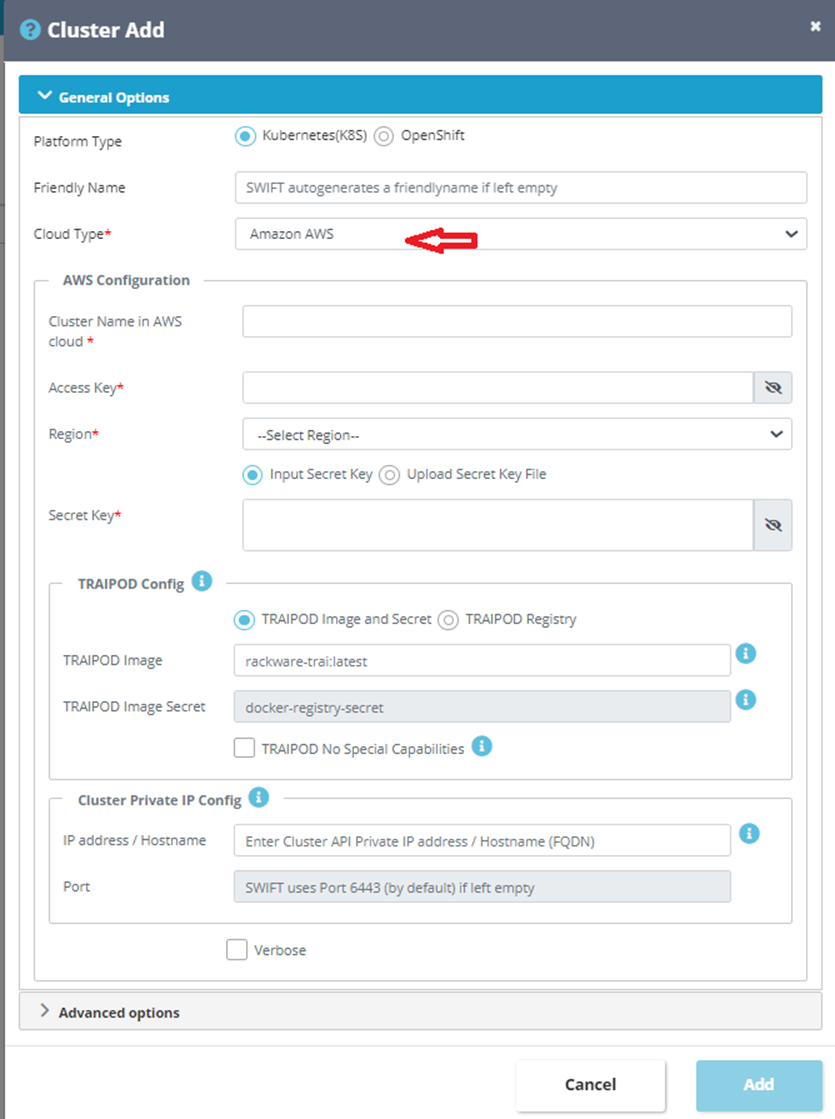This screenshot has width=835, height=1119.
Task: Choose Input Secret Key option
Action: tap(253, 475)
